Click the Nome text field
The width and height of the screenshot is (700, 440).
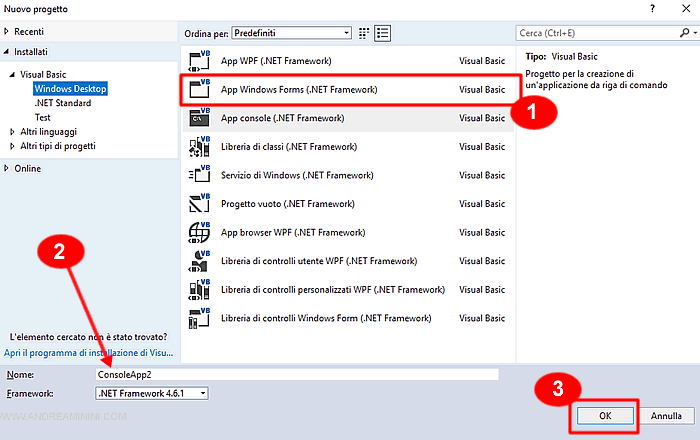click(296, 374)
